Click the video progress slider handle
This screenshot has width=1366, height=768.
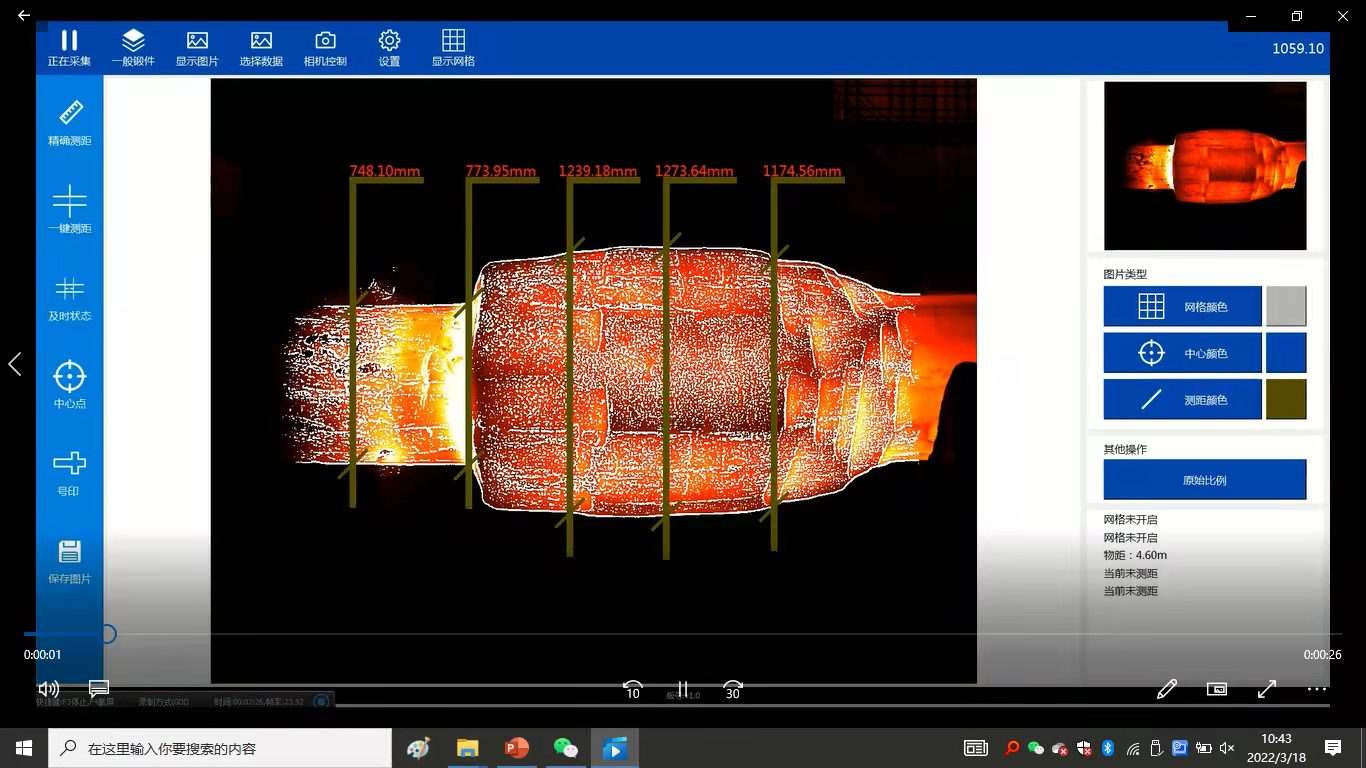pos(108,634)
